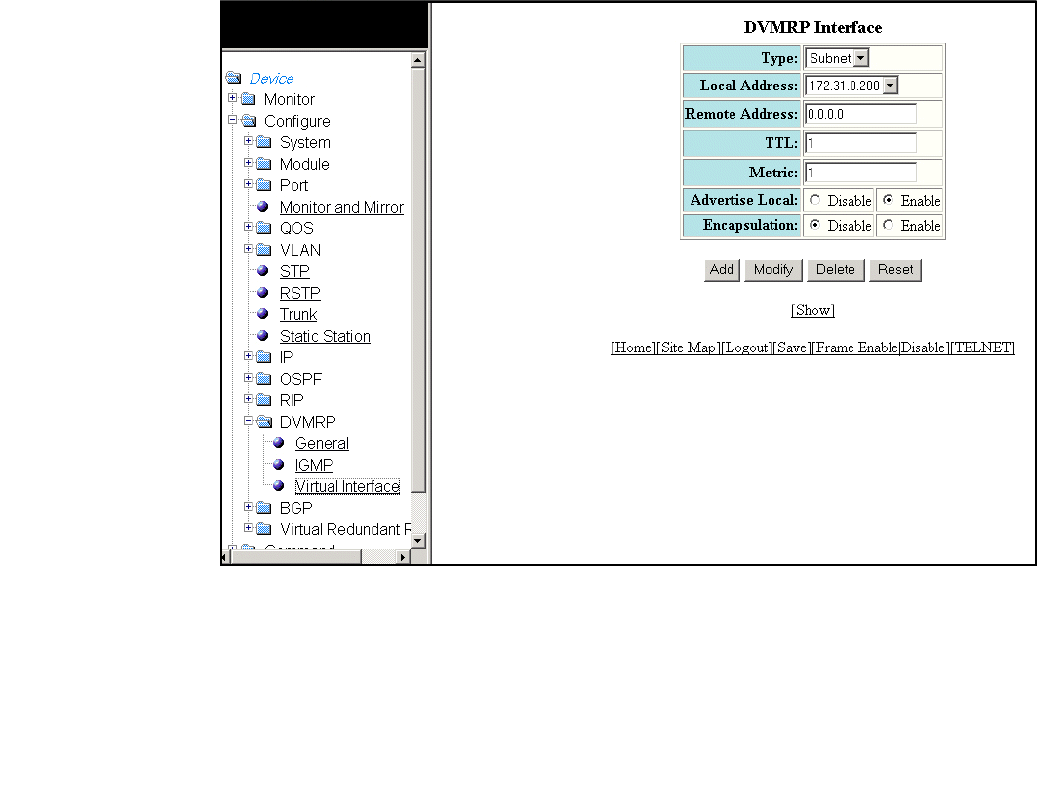1037x794 pixels.
Task: Open the IGMP link under DVMRP
Action: tap(313, 465)
